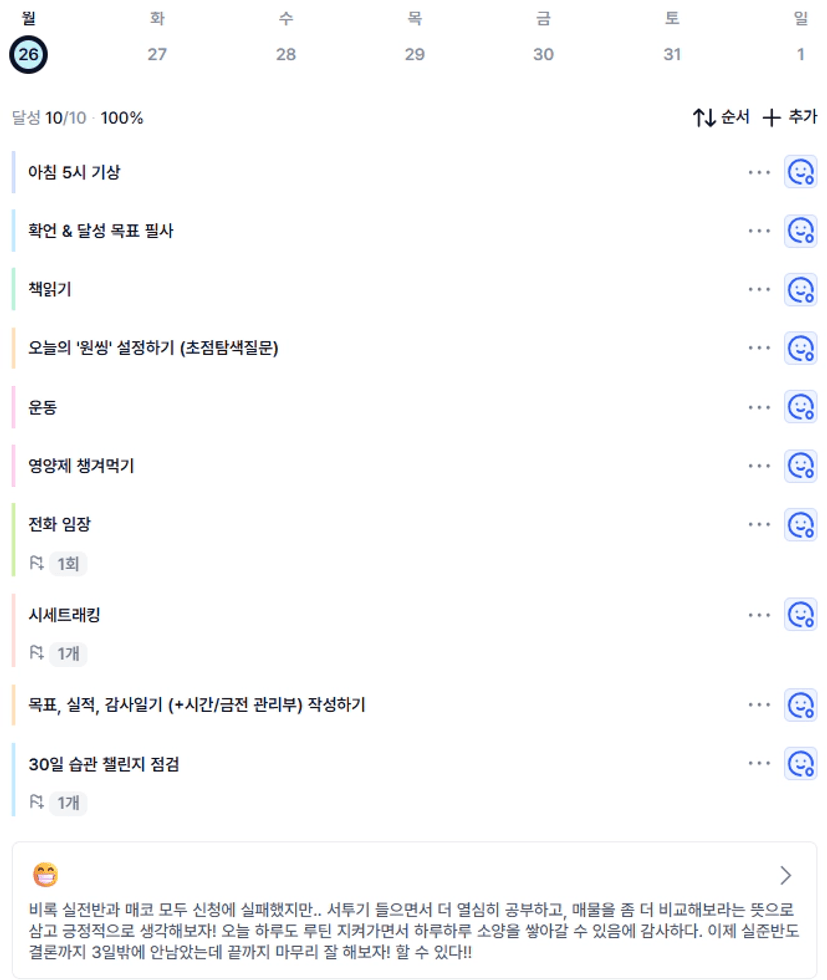This screenshot has width=827, height=980.
Task: Click the emoji check icon for 30일 습관 챌린지 점검
Action: [800, 764]
